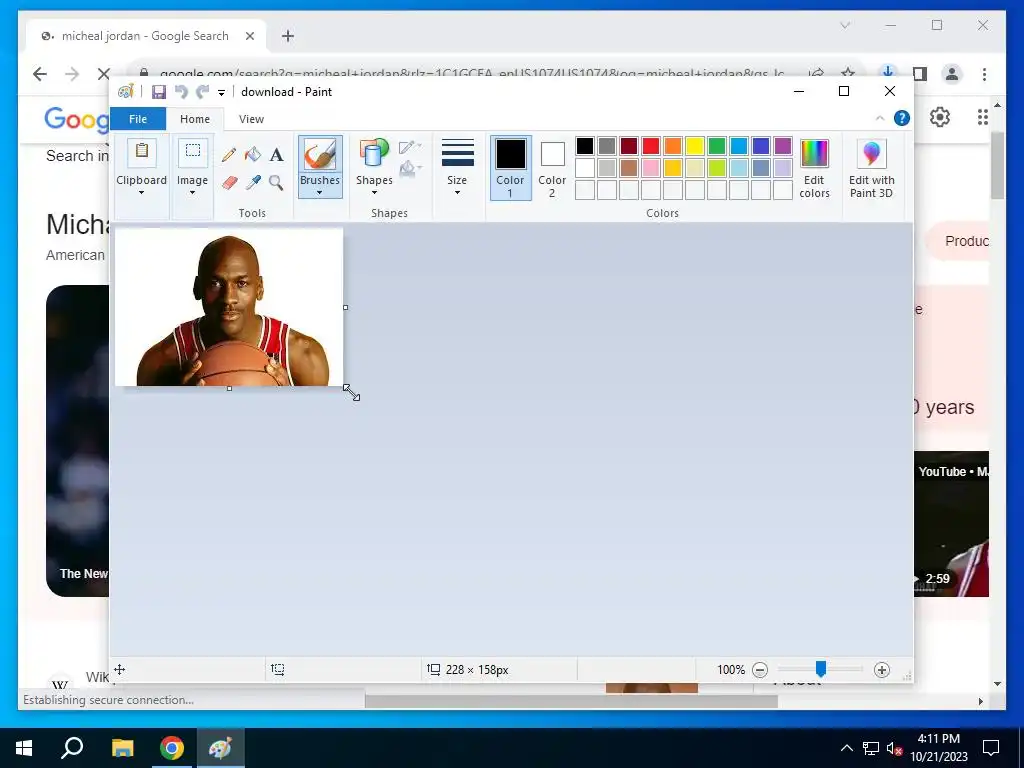Image resolution: width=1024 pixels, height=768 pixels.
Task: Pick the red color swatch
Action: click(x=651, y=146)
